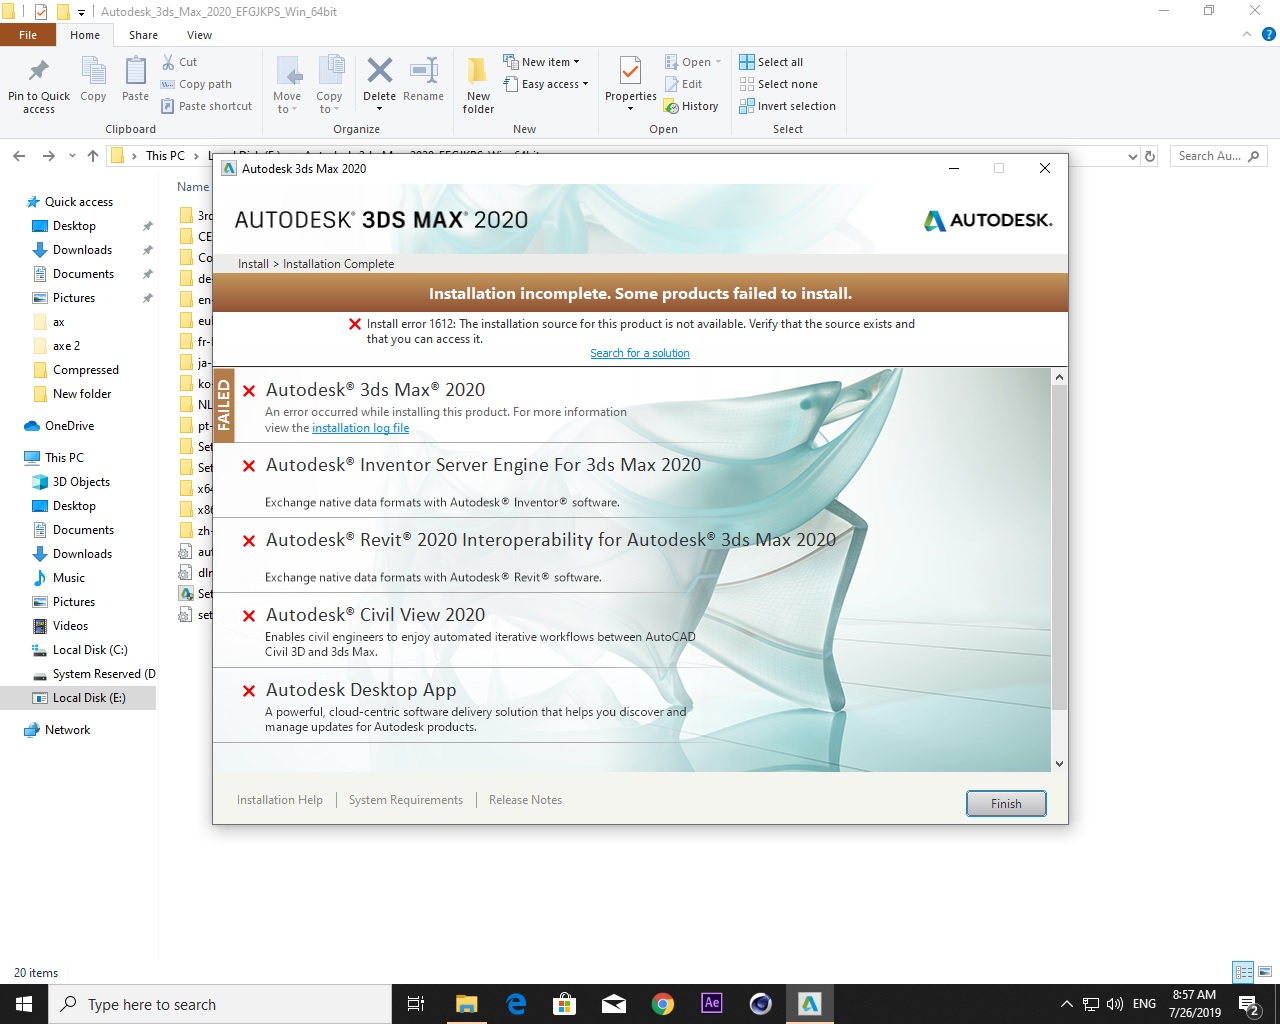This screenshot has height=1024, width=1280.
Task: Select OneDrive in navigation pane
Action: coord(69,426)
